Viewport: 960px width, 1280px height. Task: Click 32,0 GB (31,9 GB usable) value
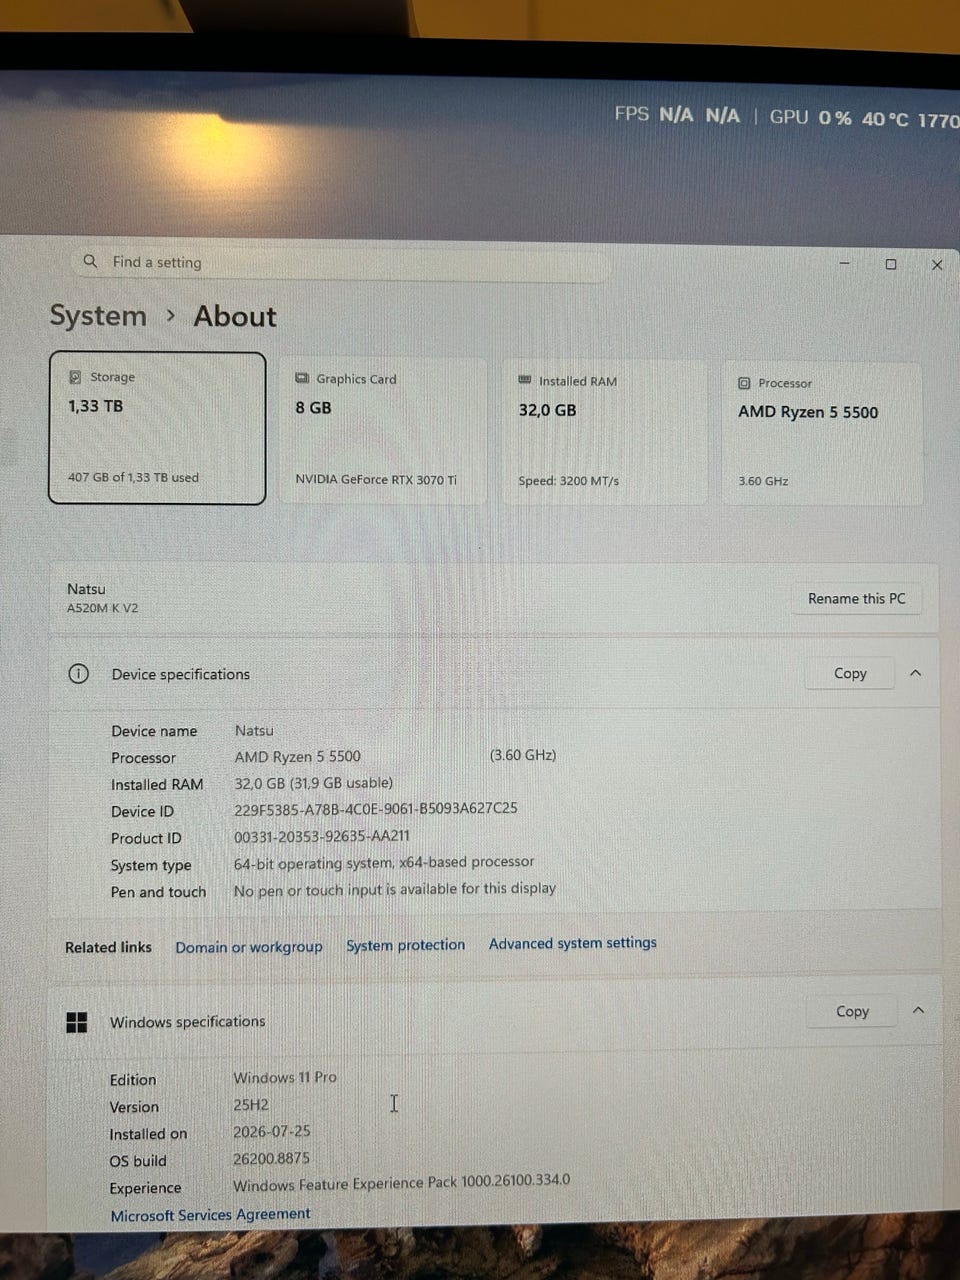pos(313,783)
